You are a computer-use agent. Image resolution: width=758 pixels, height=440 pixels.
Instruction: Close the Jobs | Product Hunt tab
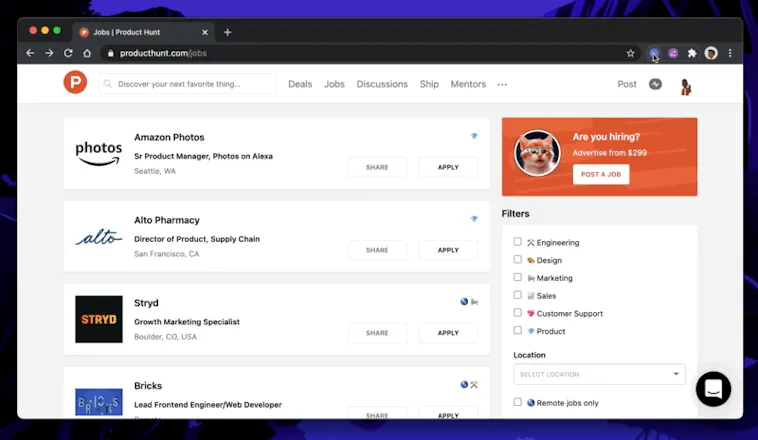pos(205,32)
